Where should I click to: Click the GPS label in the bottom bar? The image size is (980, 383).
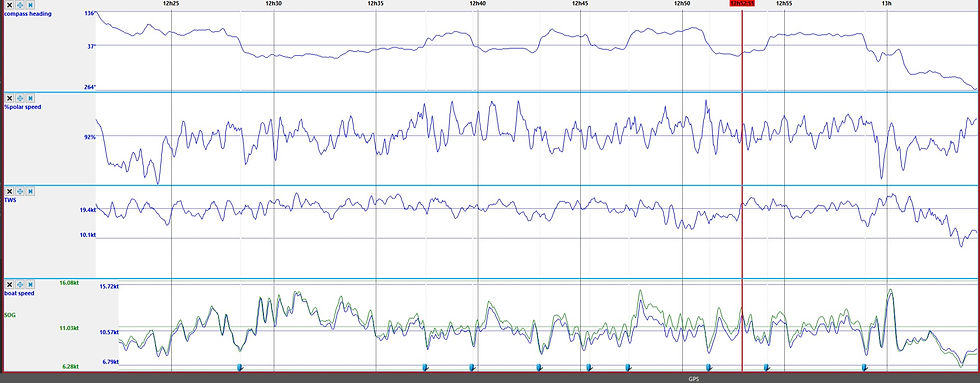click(x=693, y=379)
